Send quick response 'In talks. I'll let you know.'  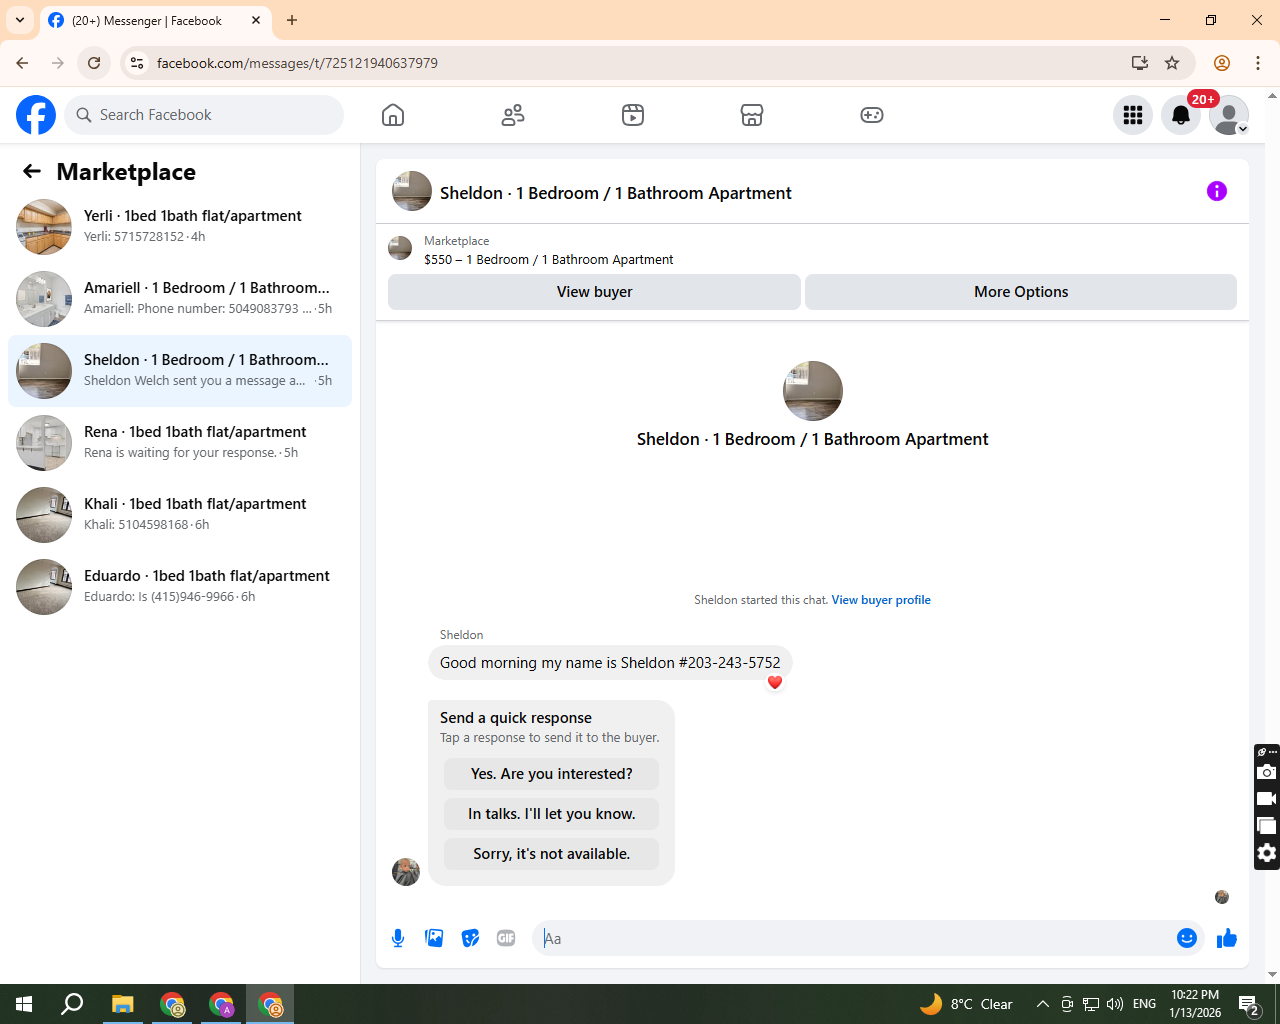552,814
